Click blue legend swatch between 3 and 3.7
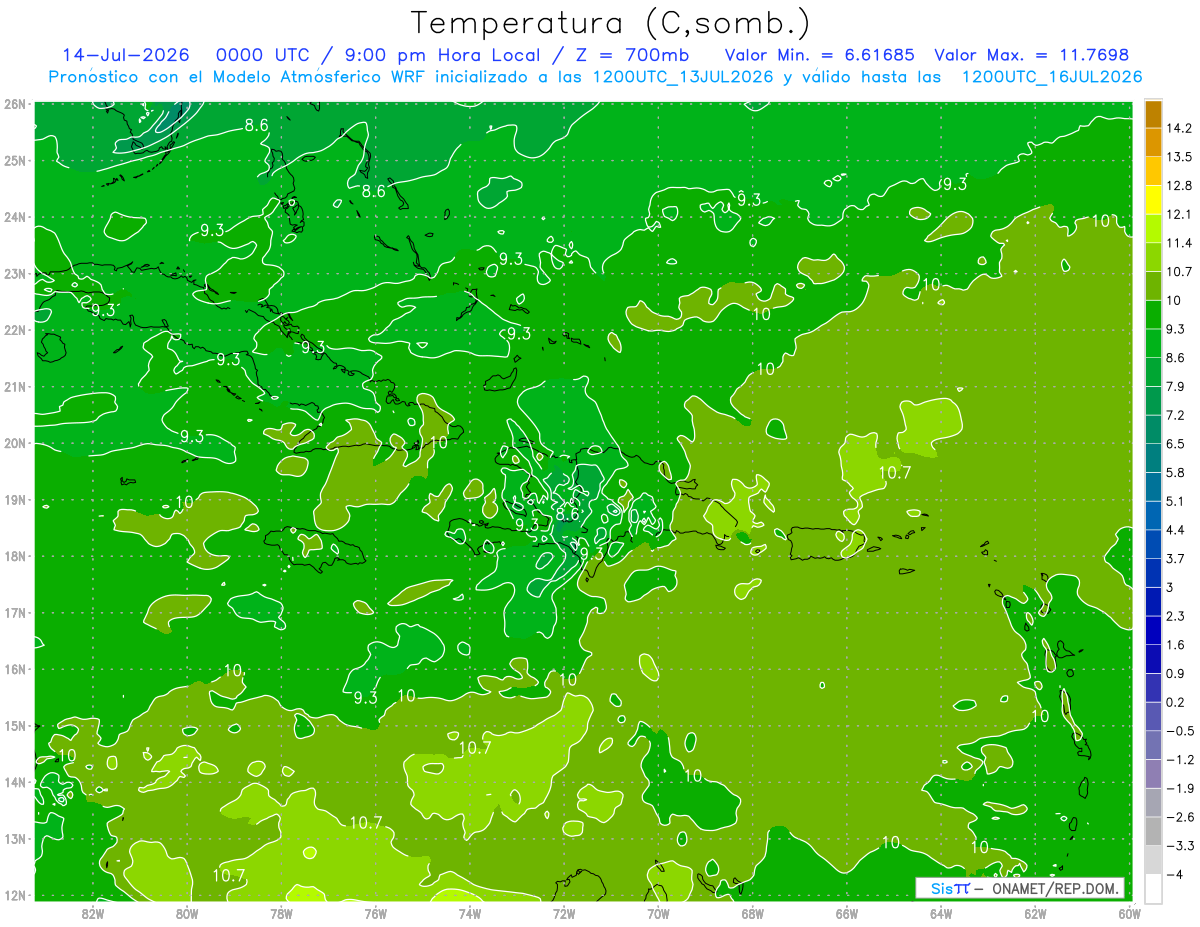The height and width of the screenshot is (927, 1200). click(x=1153, y=572)
